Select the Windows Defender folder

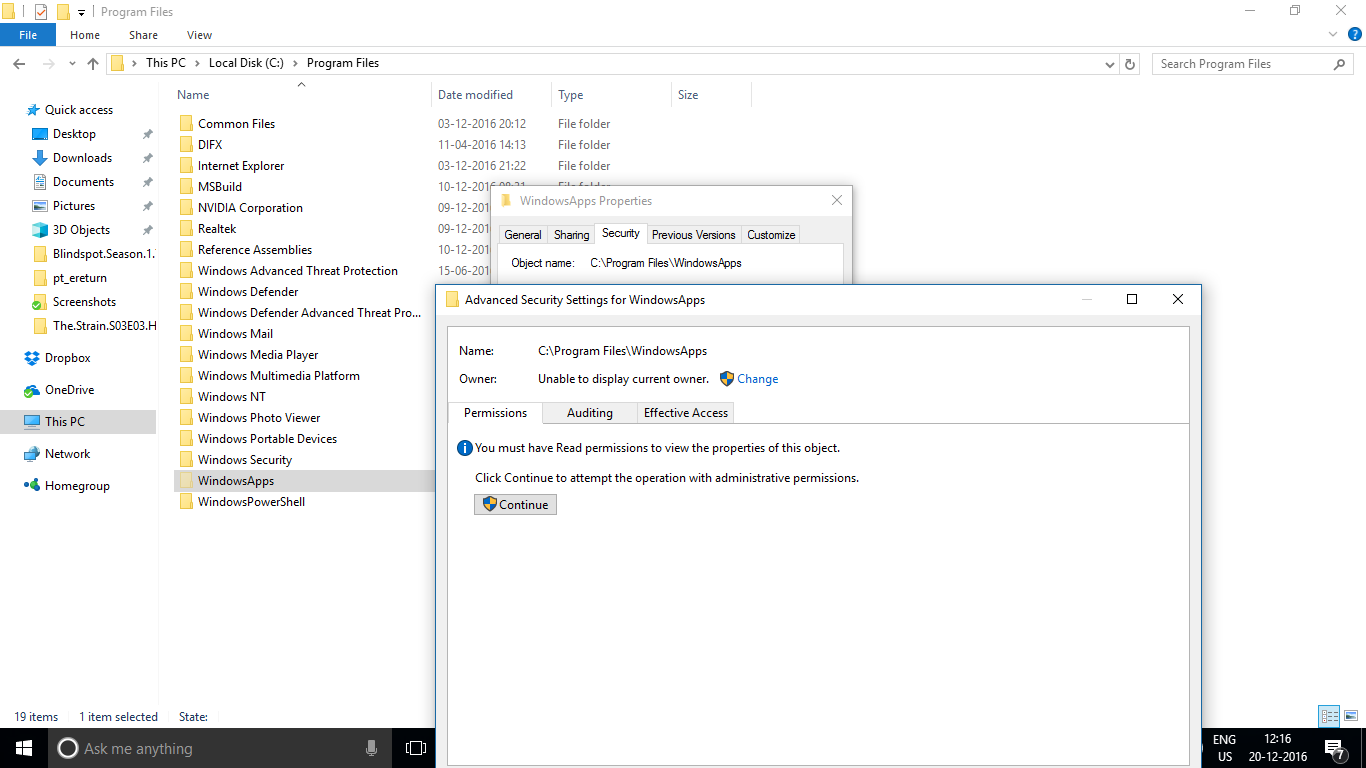coord(248,292)
